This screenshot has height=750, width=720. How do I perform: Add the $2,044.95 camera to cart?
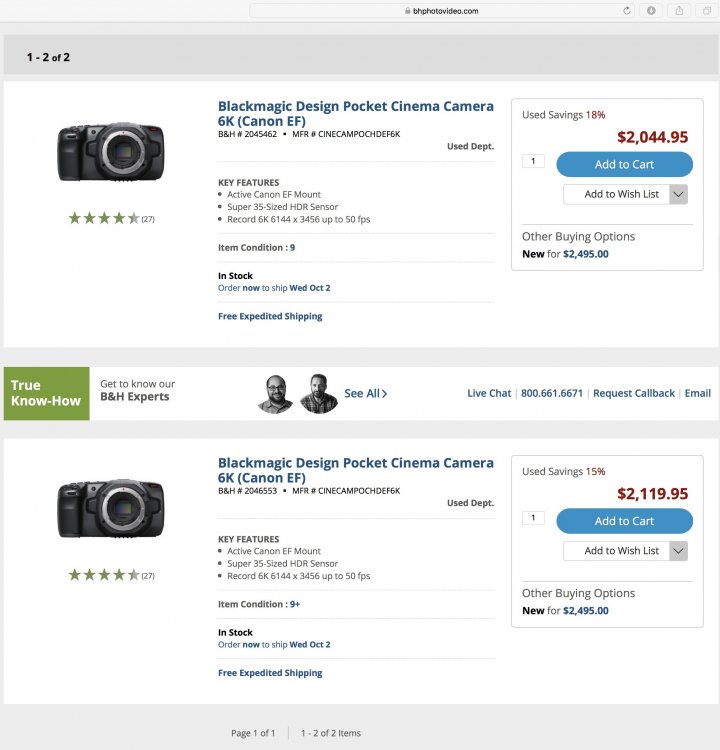[624, 164]
